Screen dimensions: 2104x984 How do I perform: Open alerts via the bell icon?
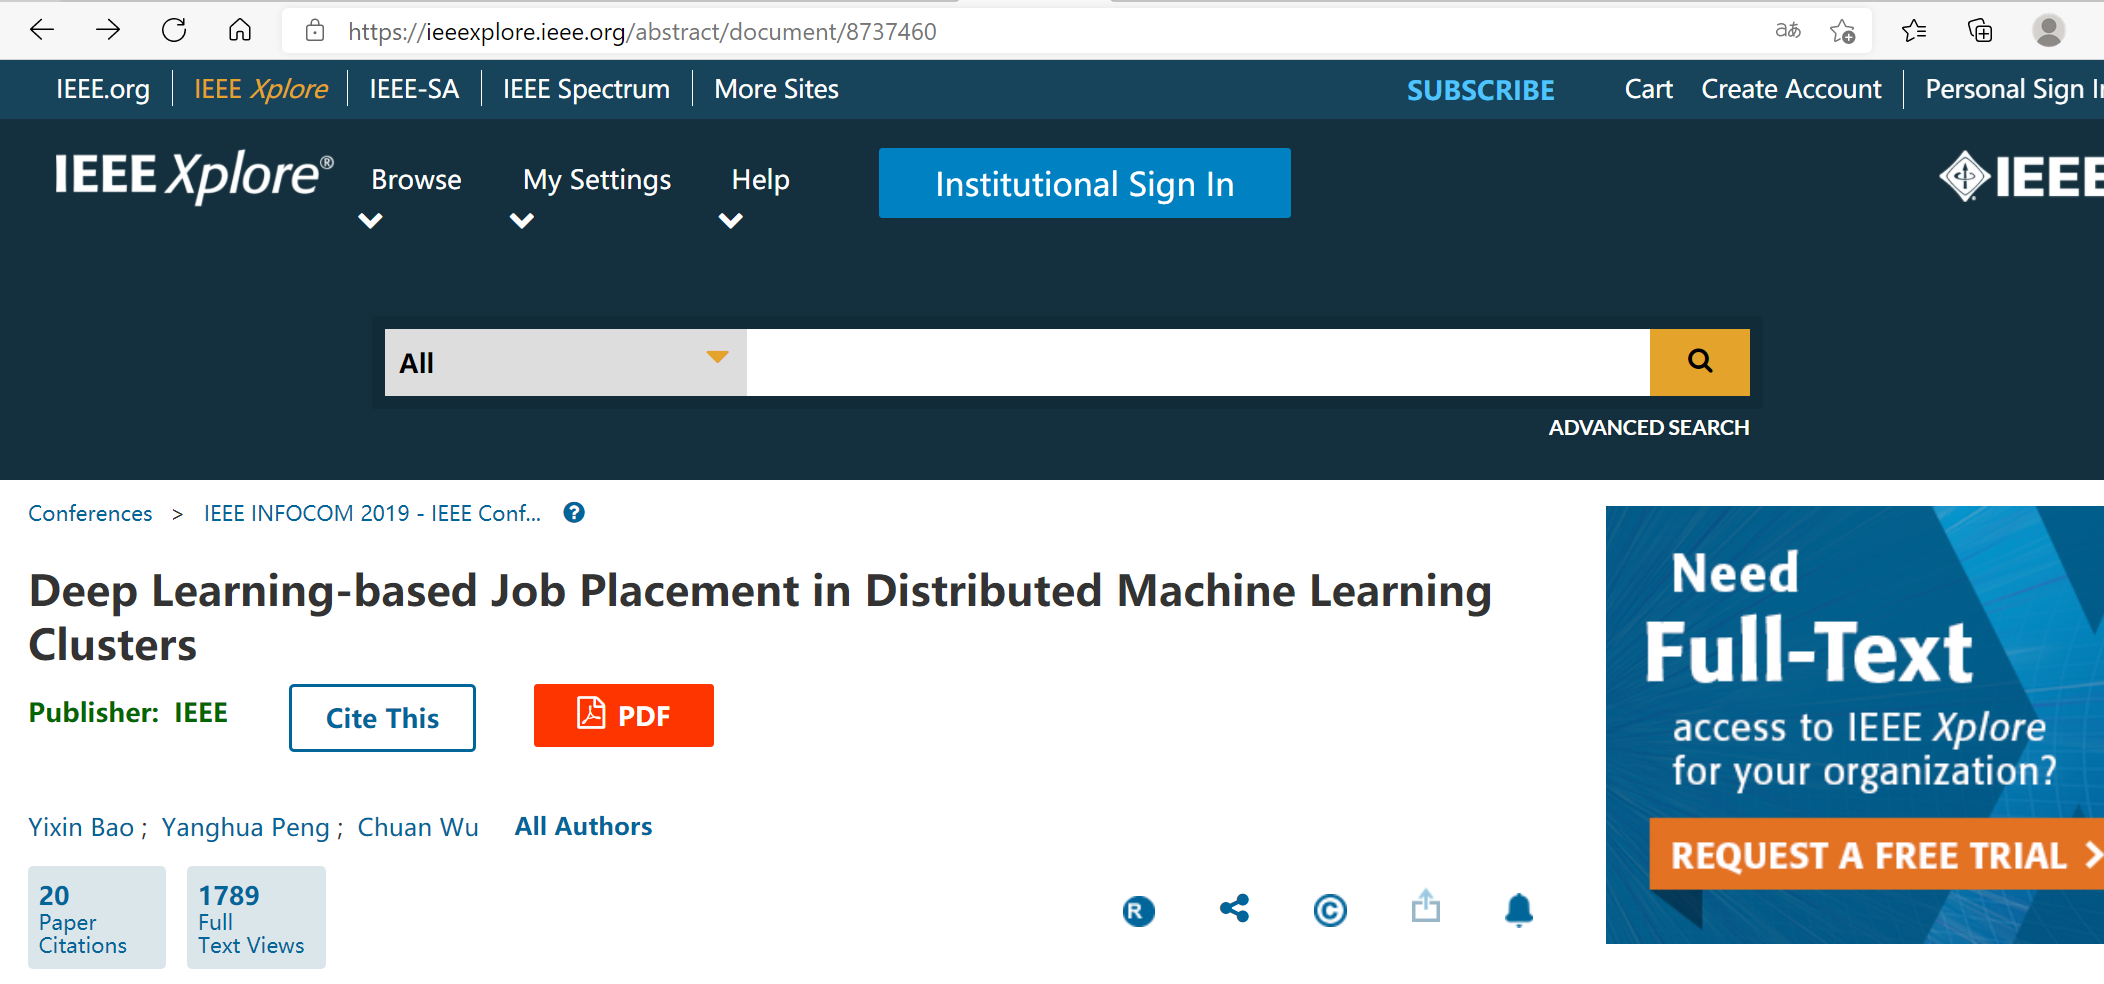pos(1519,910)
